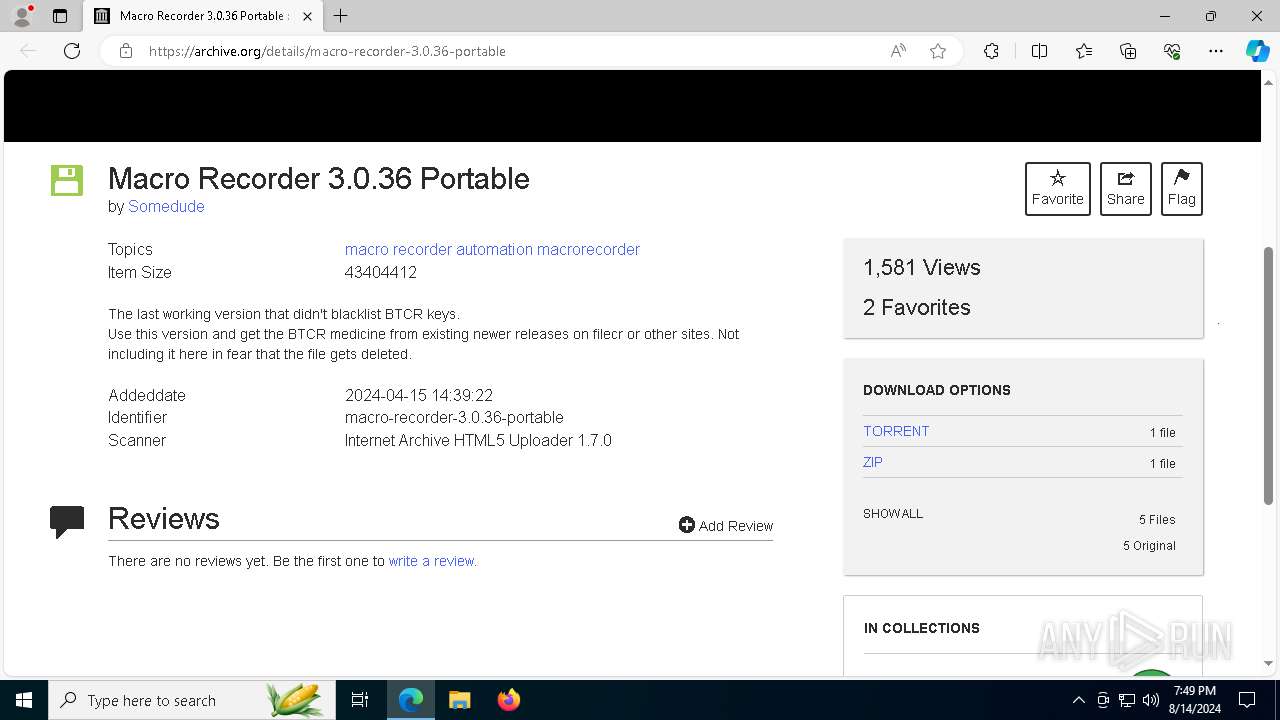Add this page to favorites star
1280x720 pixels.
click(x=938, y=51)
